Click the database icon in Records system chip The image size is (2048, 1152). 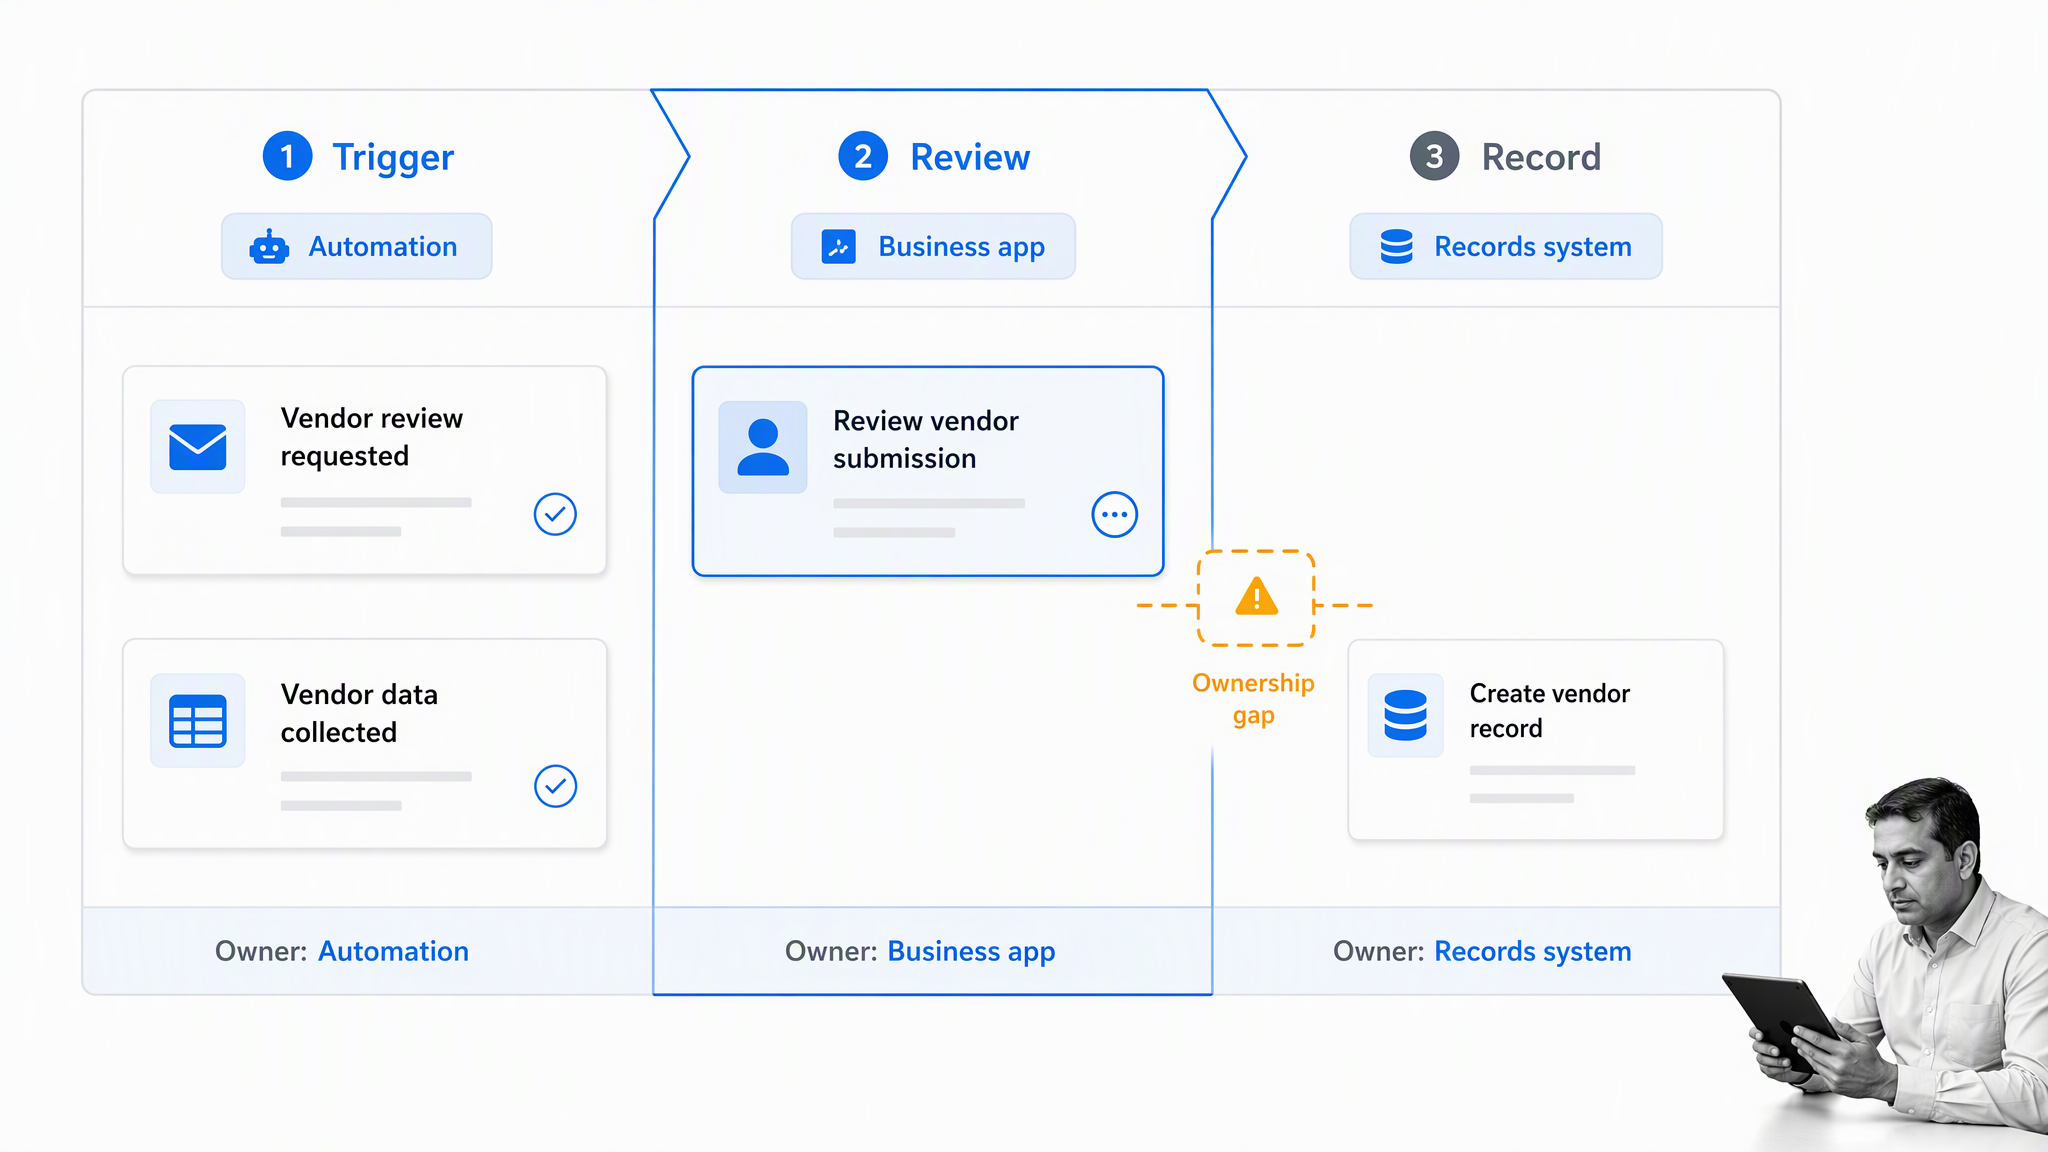pyautogui.click(x=1396, y=246)
